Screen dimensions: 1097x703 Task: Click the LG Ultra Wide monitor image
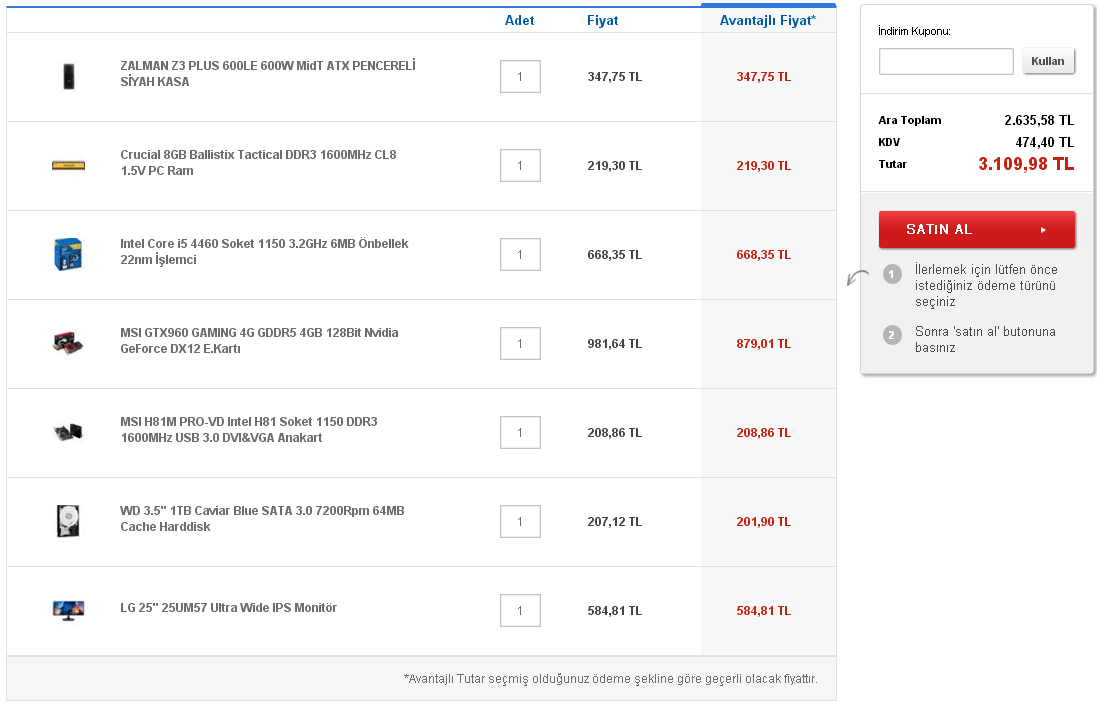(68, 609)
